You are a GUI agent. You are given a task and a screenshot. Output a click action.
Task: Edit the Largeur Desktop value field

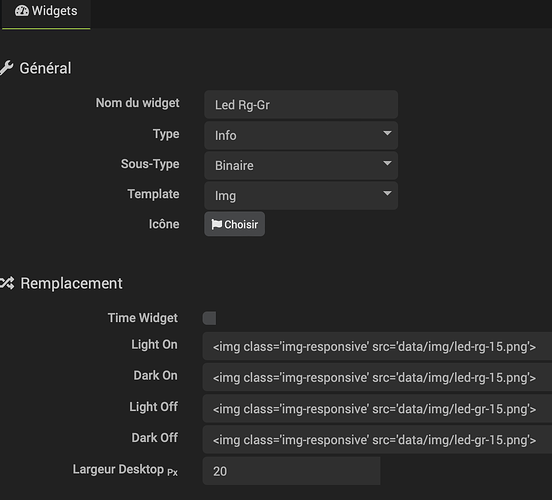click(291, 471)
